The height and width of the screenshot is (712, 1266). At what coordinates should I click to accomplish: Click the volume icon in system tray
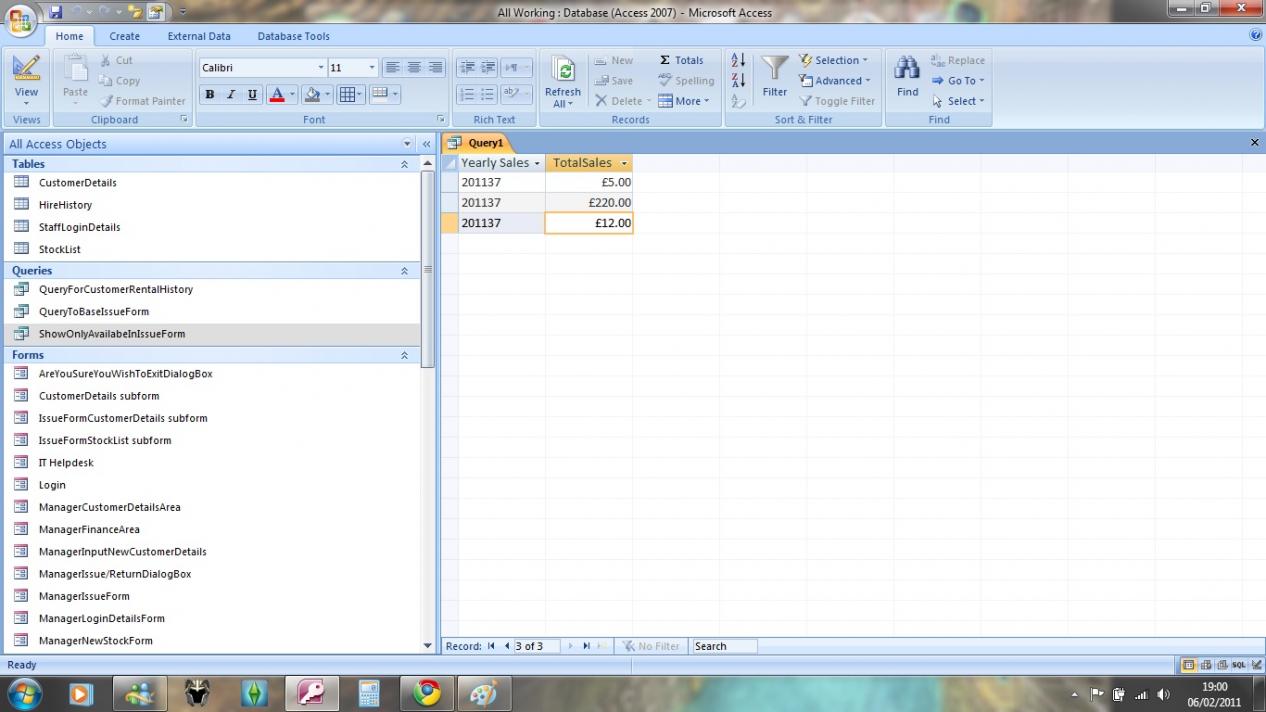[1163, 694]
